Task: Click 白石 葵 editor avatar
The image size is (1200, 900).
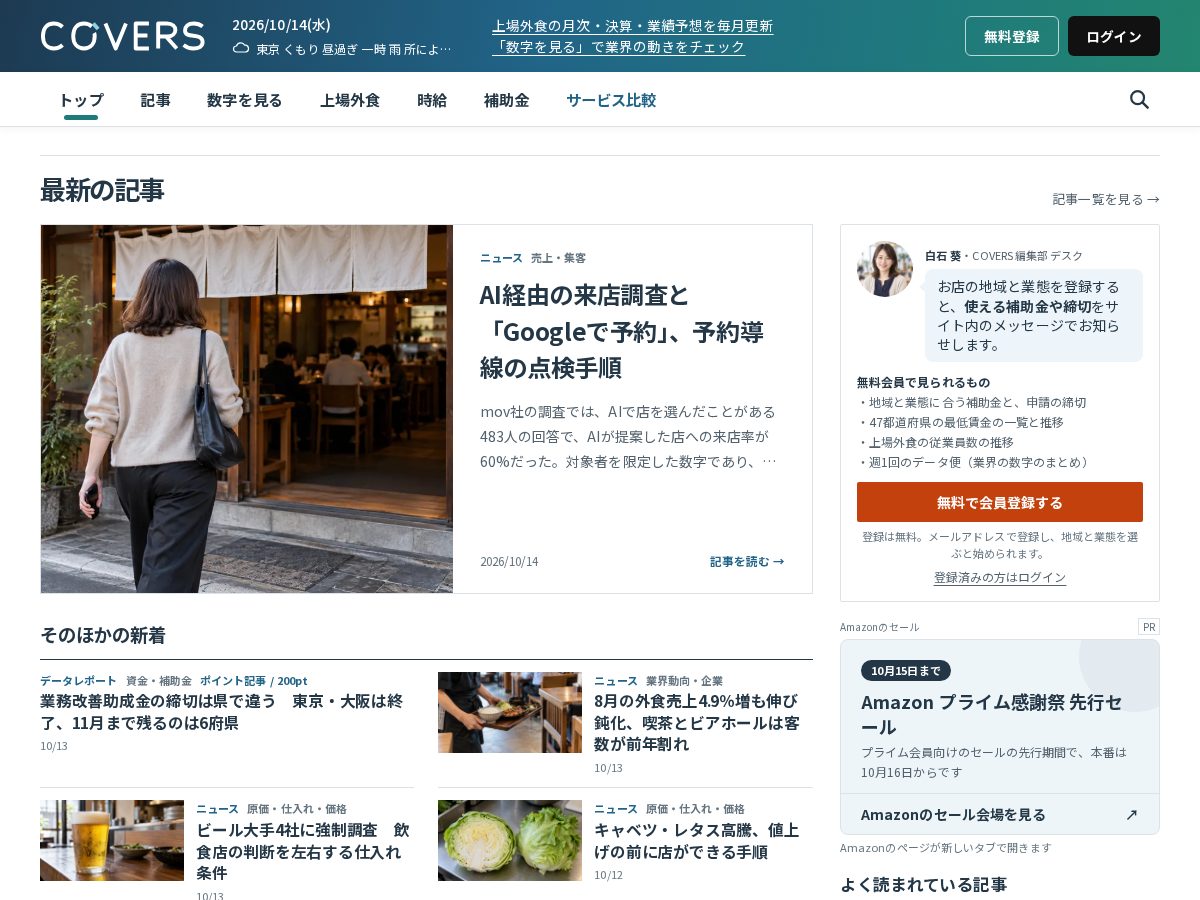Action: point(885,269)
